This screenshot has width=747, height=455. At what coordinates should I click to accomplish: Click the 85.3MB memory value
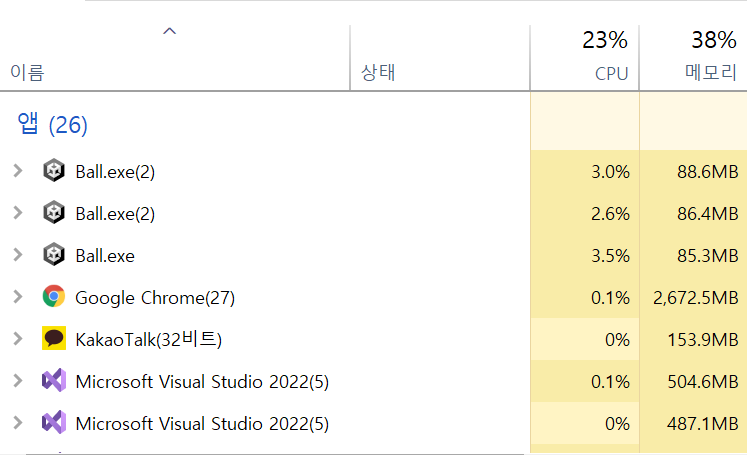tap(707, 255)
